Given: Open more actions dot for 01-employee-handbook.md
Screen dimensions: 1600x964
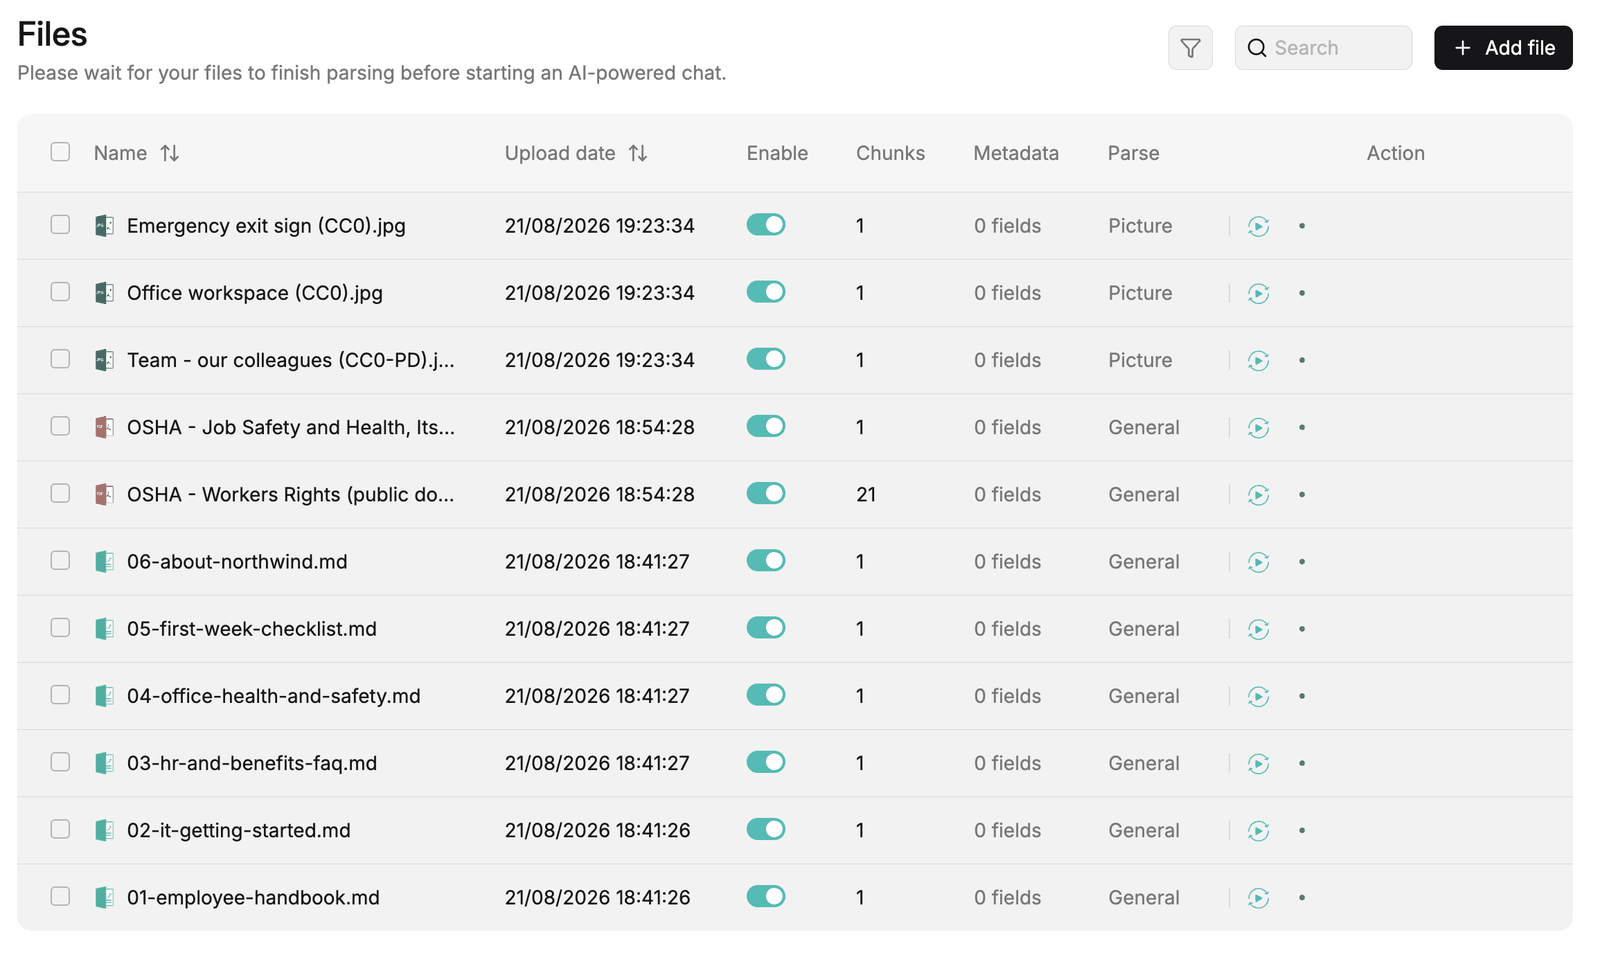Looking at the screenshot, I should click(x=1302, y=898).
